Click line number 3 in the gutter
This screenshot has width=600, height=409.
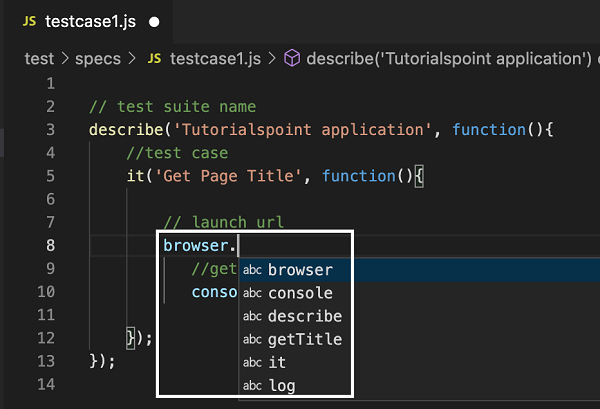click(x=49, y=130)
